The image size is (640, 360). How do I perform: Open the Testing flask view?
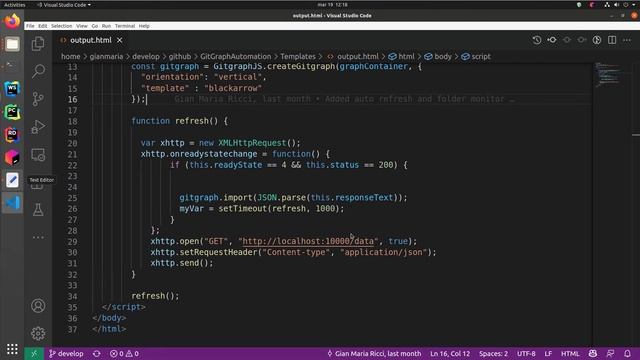pos(38,210)
